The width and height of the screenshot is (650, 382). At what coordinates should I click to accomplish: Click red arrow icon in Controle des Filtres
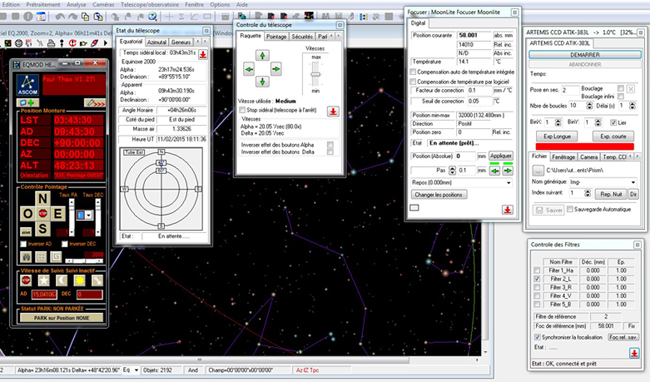pos(634,353)
